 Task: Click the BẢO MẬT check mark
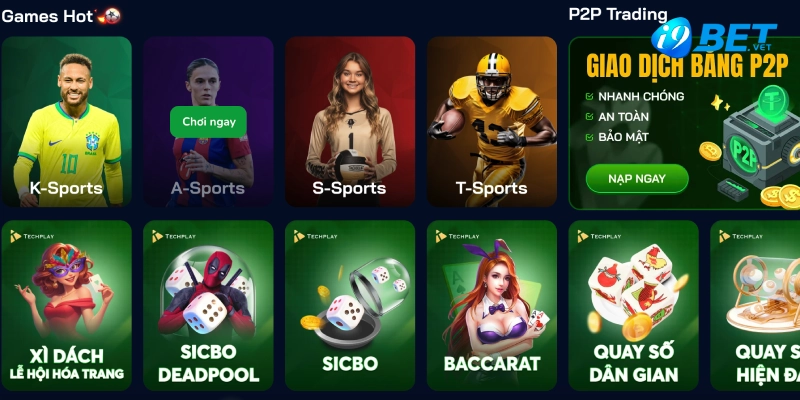[x=590, y=137]
